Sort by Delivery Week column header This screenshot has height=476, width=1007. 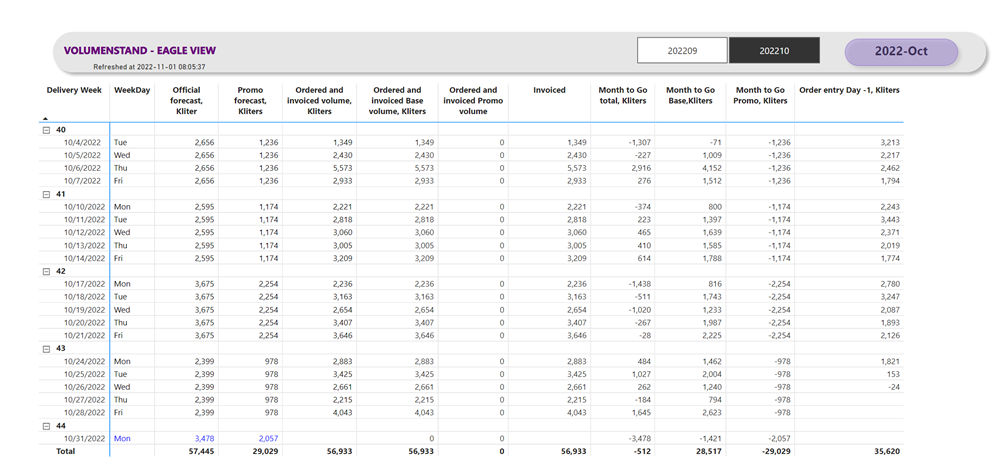tap(74, 91)
